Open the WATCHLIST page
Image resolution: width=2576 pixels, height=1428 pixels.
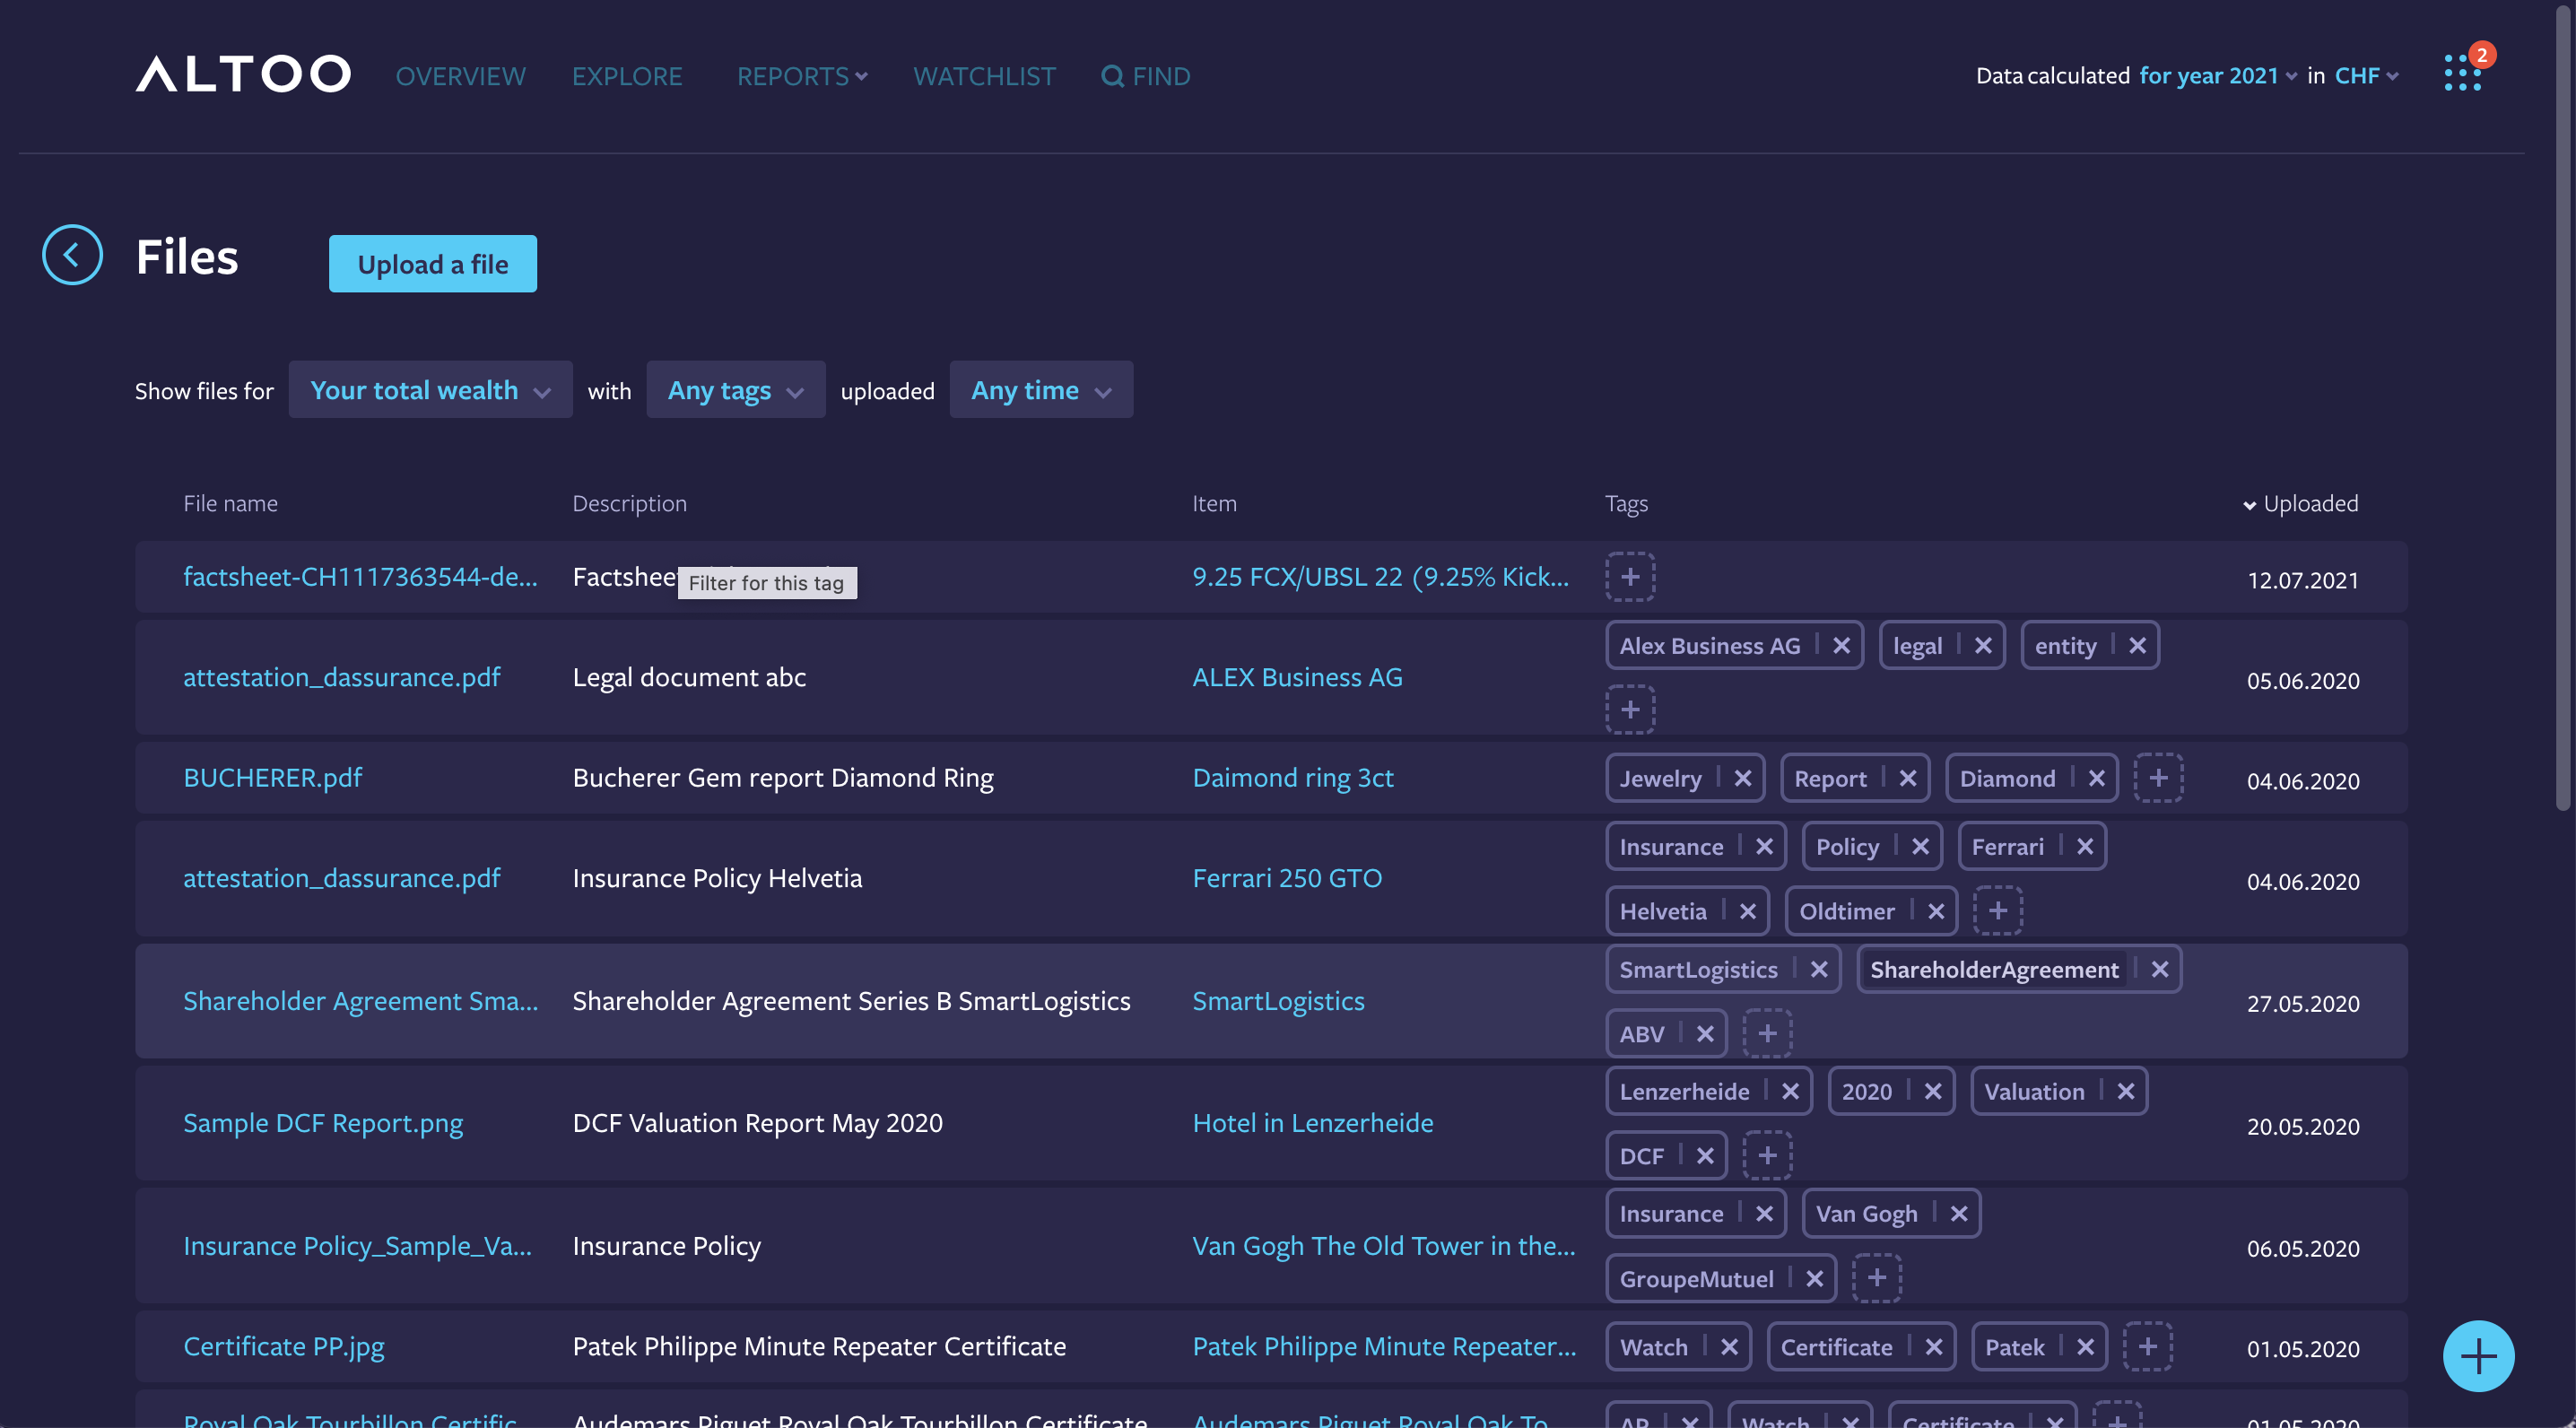click(x=984, y=76)
